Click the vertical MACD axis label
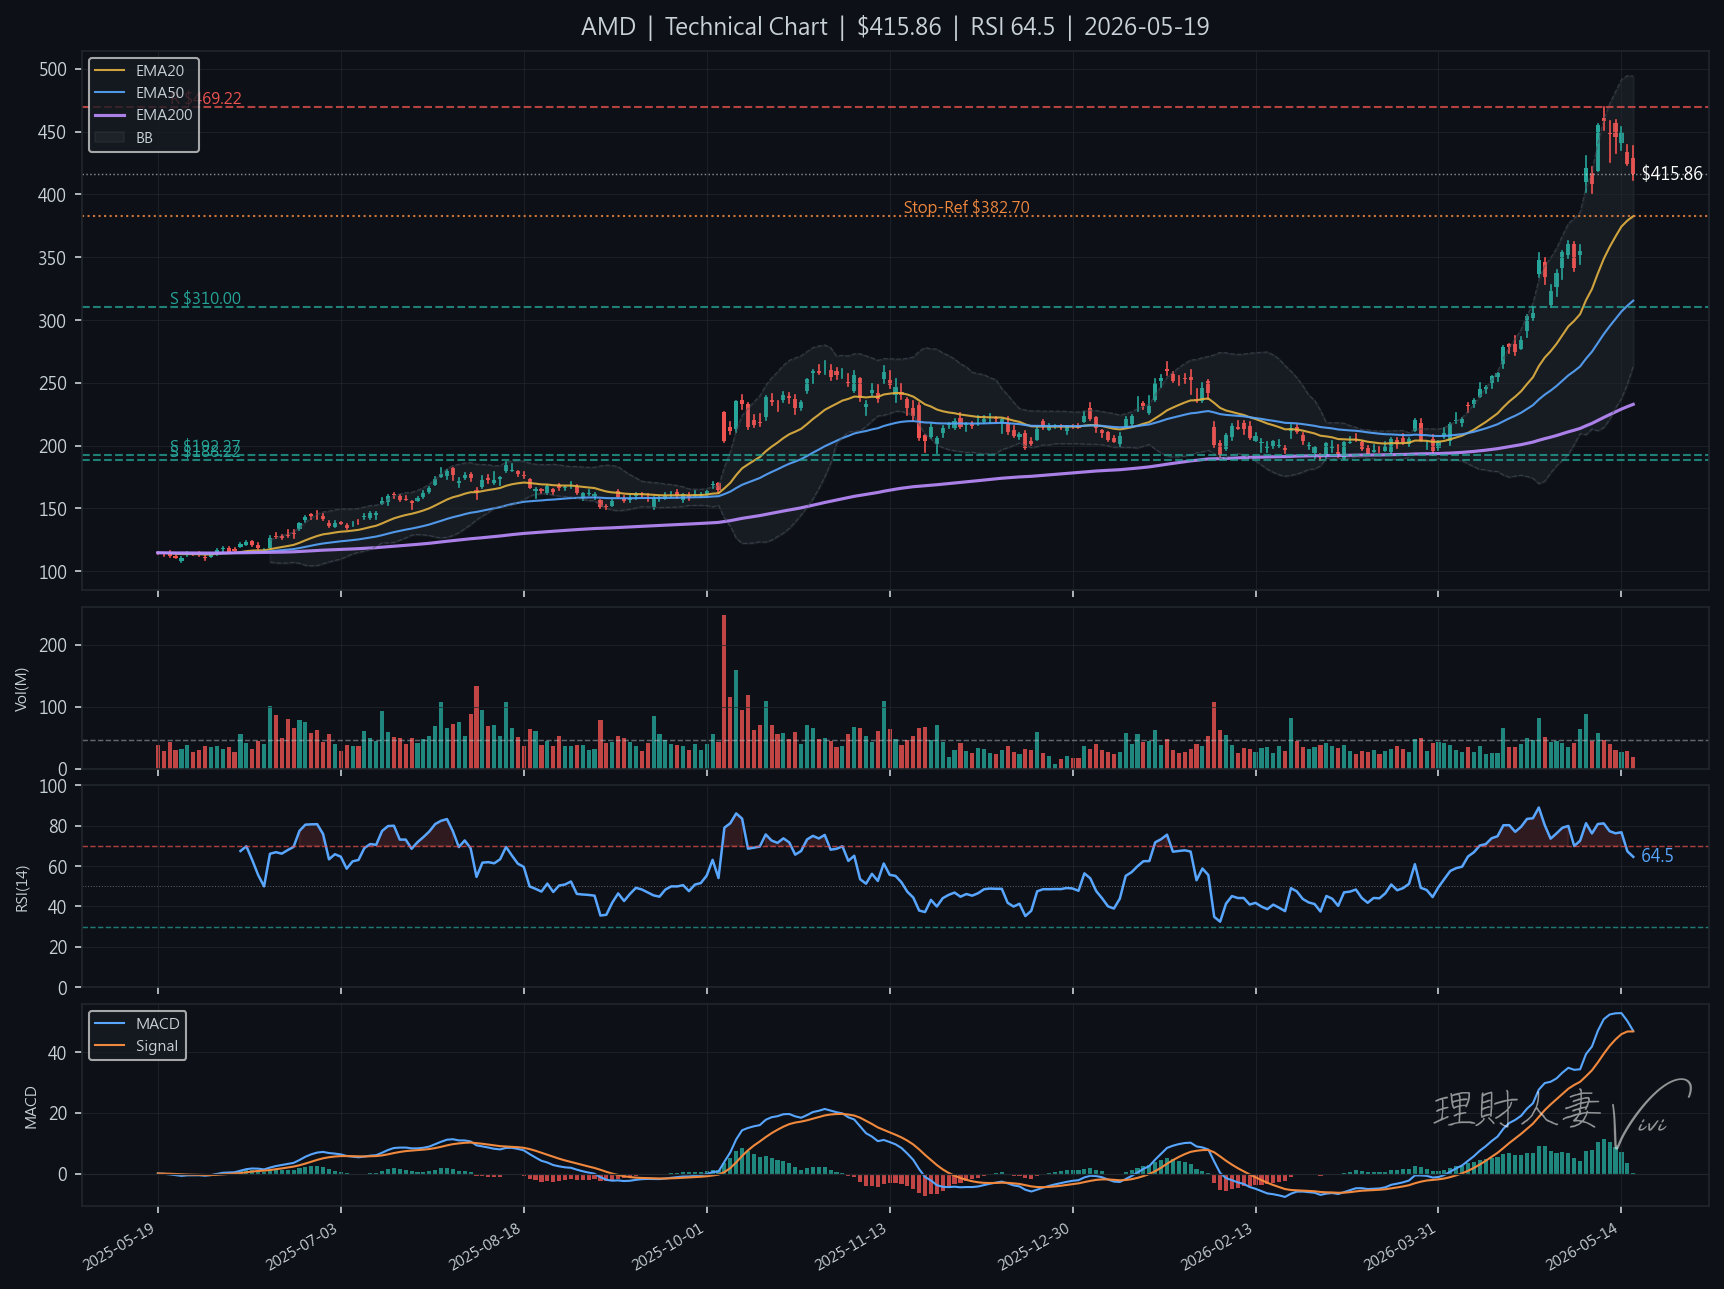 [31, 1108]
